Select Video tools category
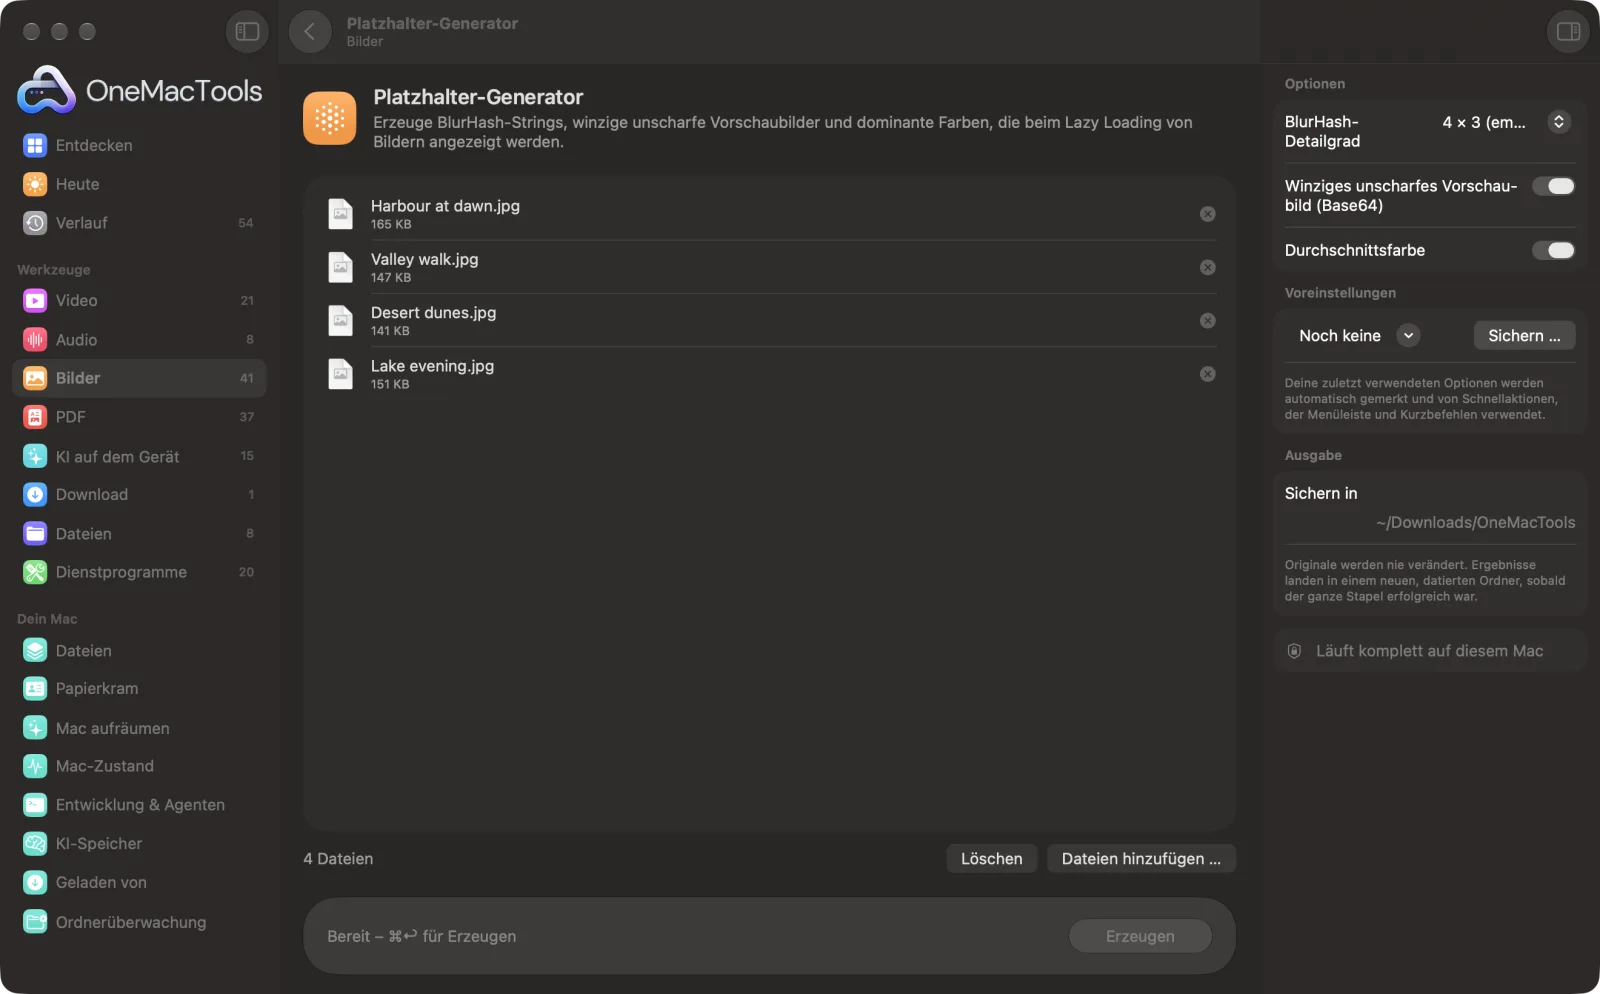The image size is (1600, 994). point(139,300)
